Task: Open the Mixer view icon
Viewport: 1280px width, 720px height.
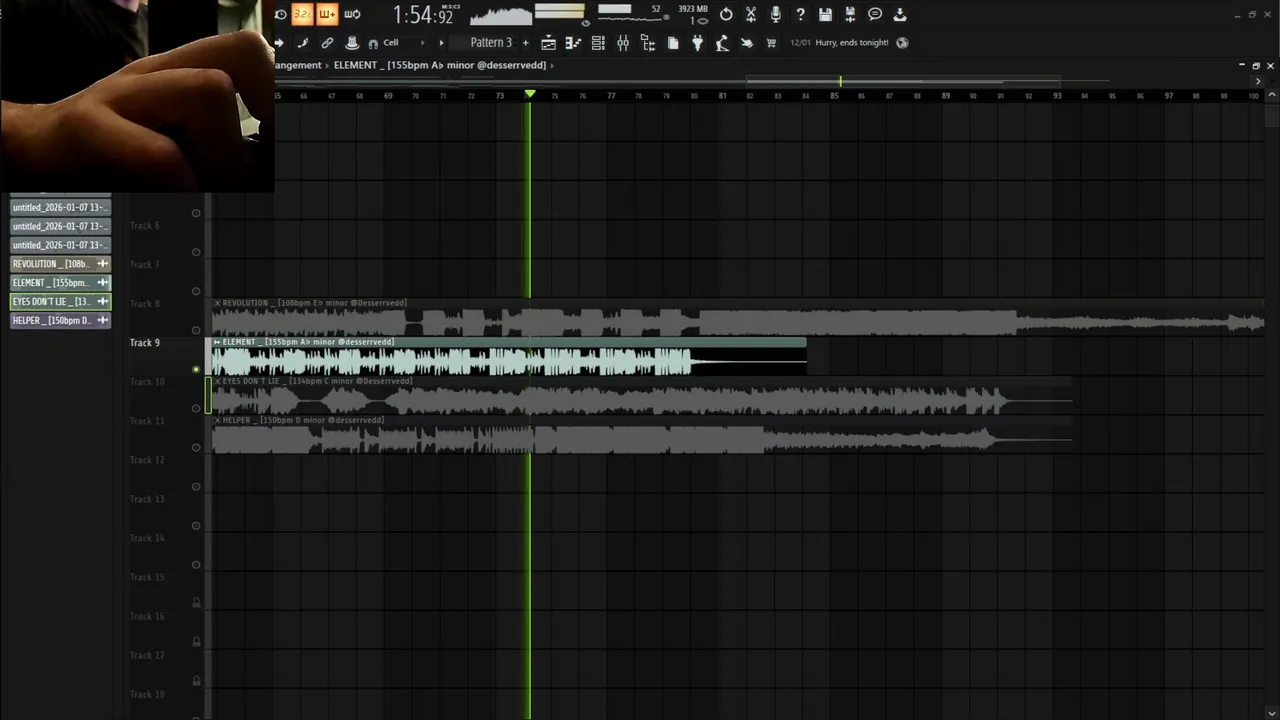Action: click(623, 43)
